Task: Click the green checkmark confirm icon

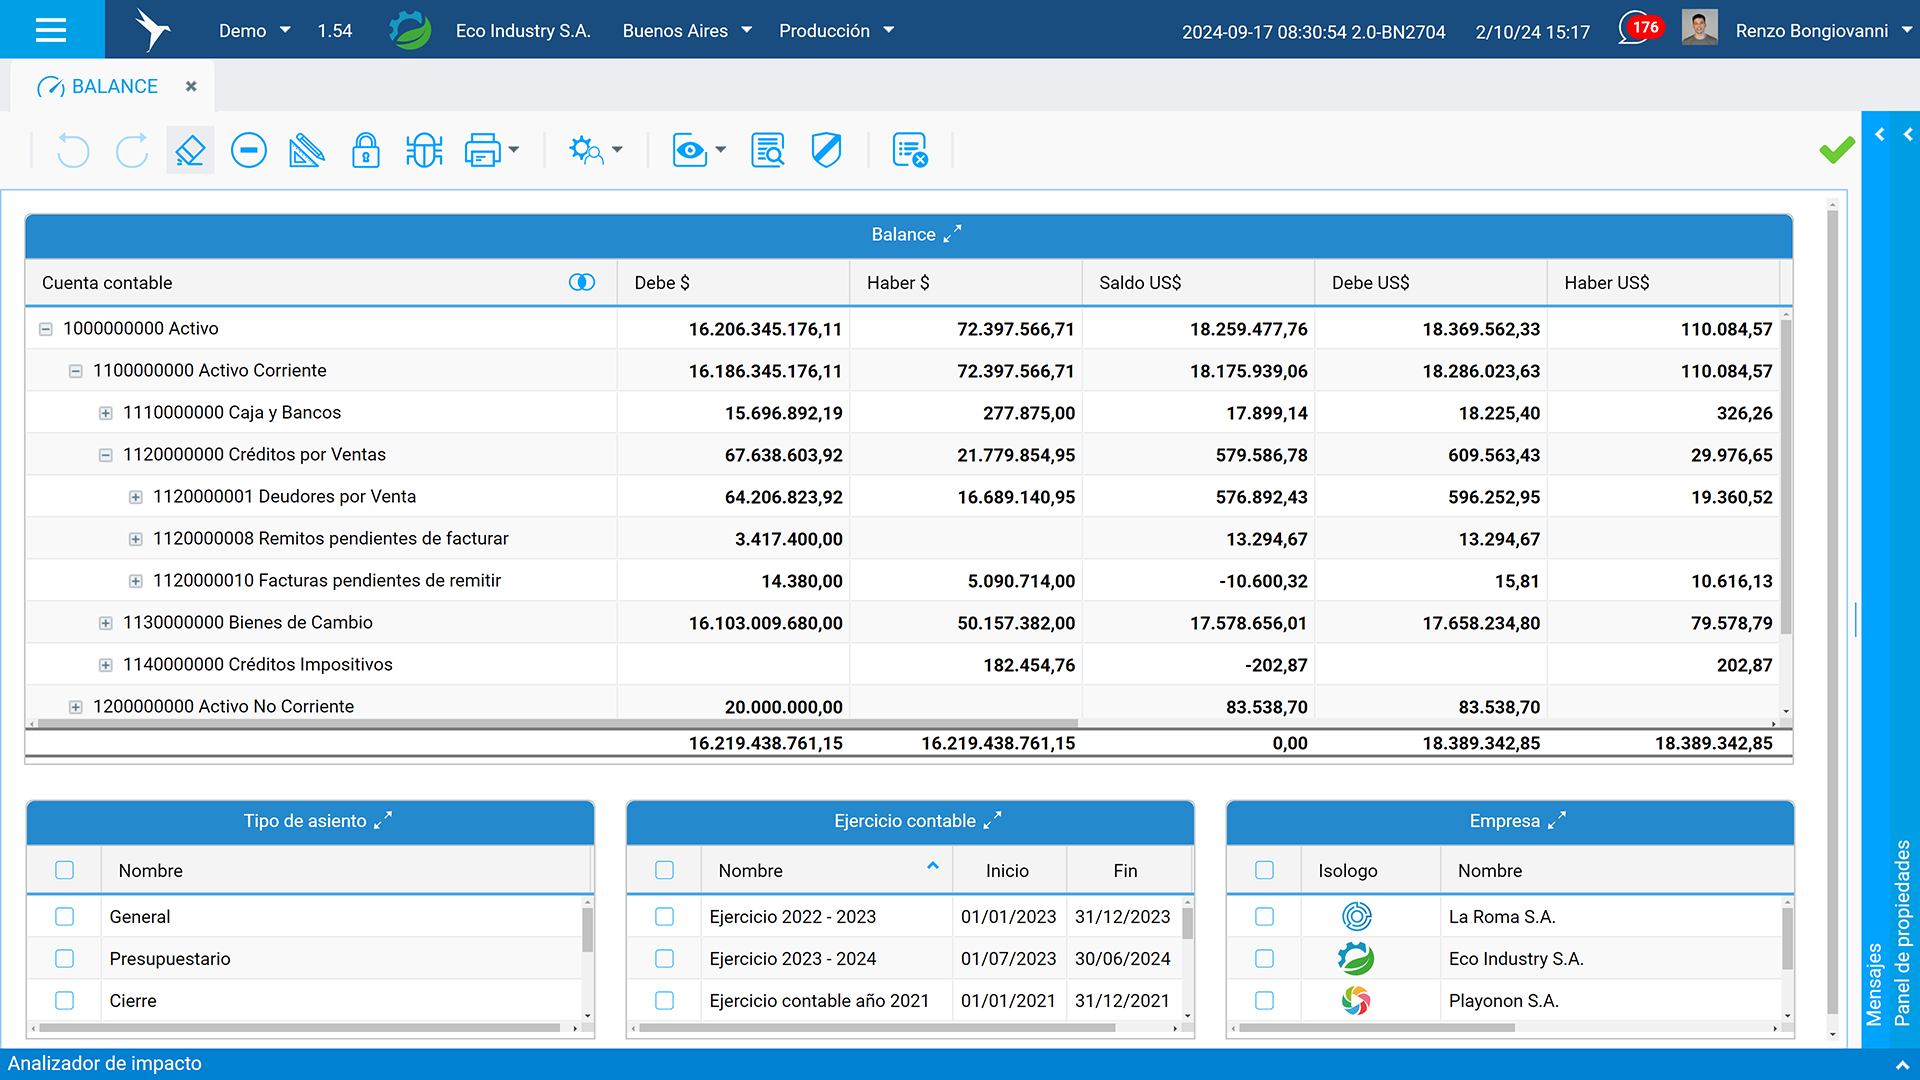Action: click(x=1837, y=151)
